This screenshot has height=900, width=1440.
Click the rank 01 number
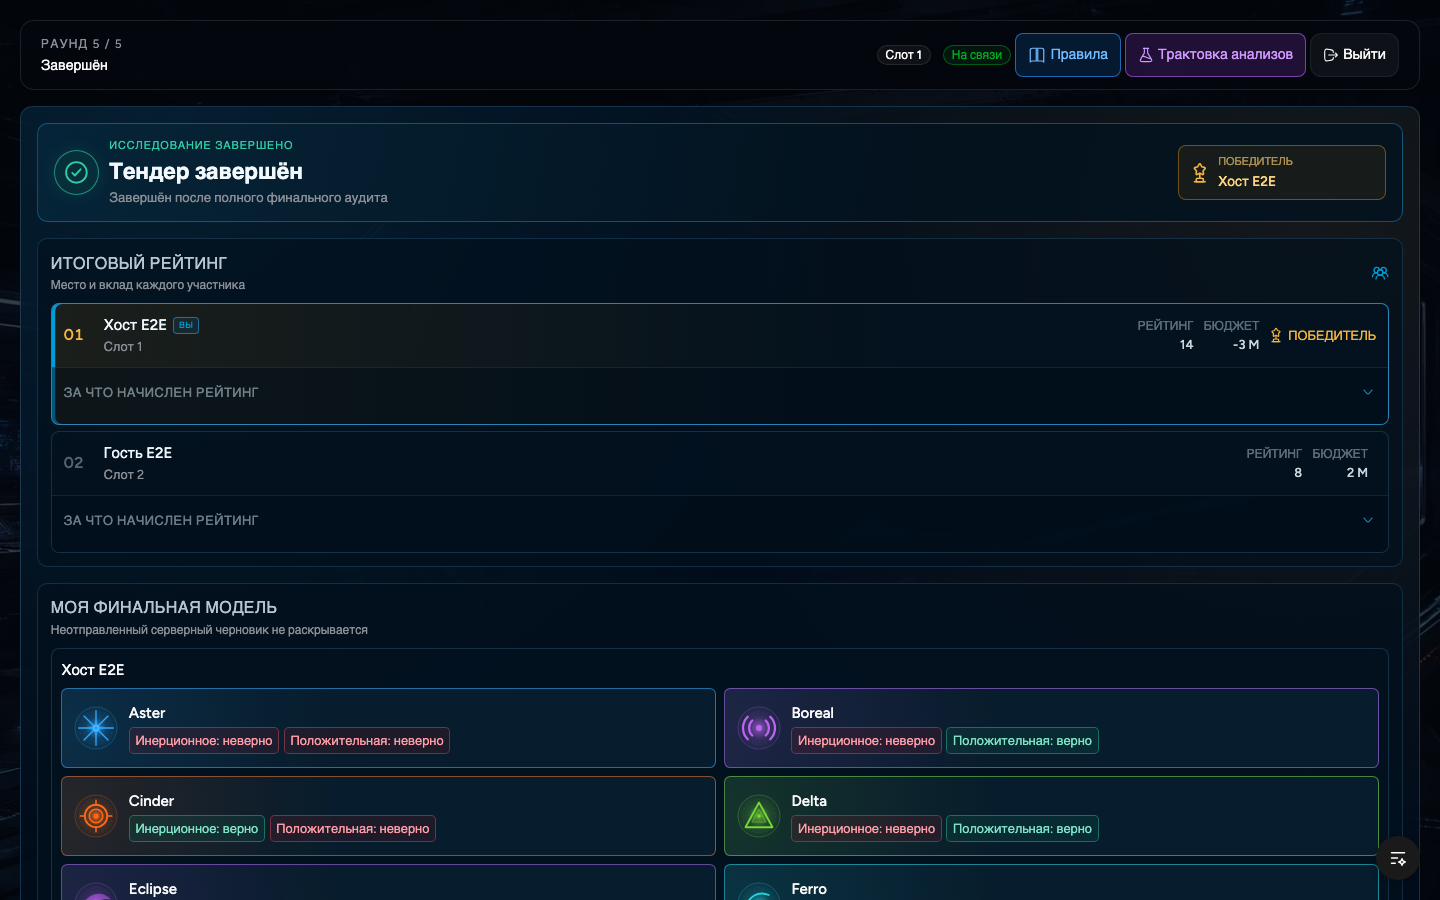pyautogui.click(x=74, y=335)
